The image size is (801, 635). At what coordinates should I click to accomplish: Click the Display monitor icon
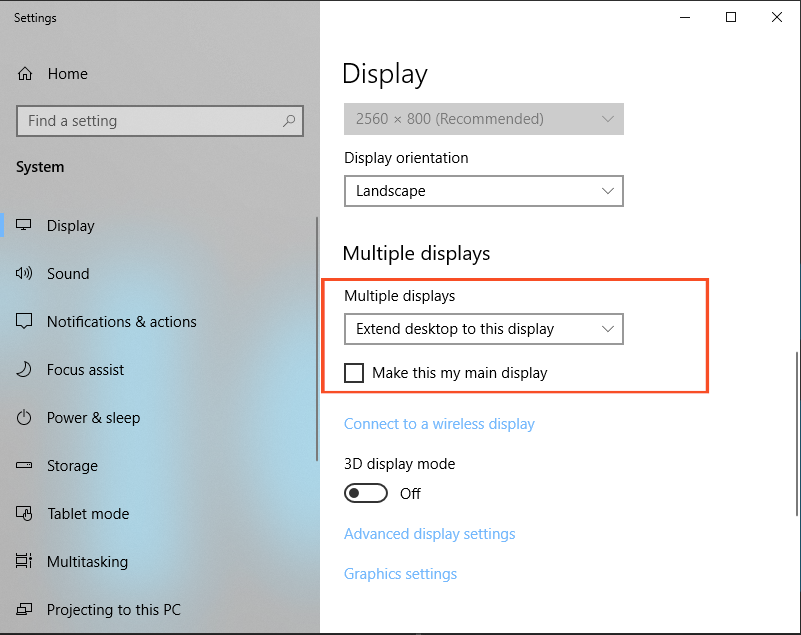point(25,226)
